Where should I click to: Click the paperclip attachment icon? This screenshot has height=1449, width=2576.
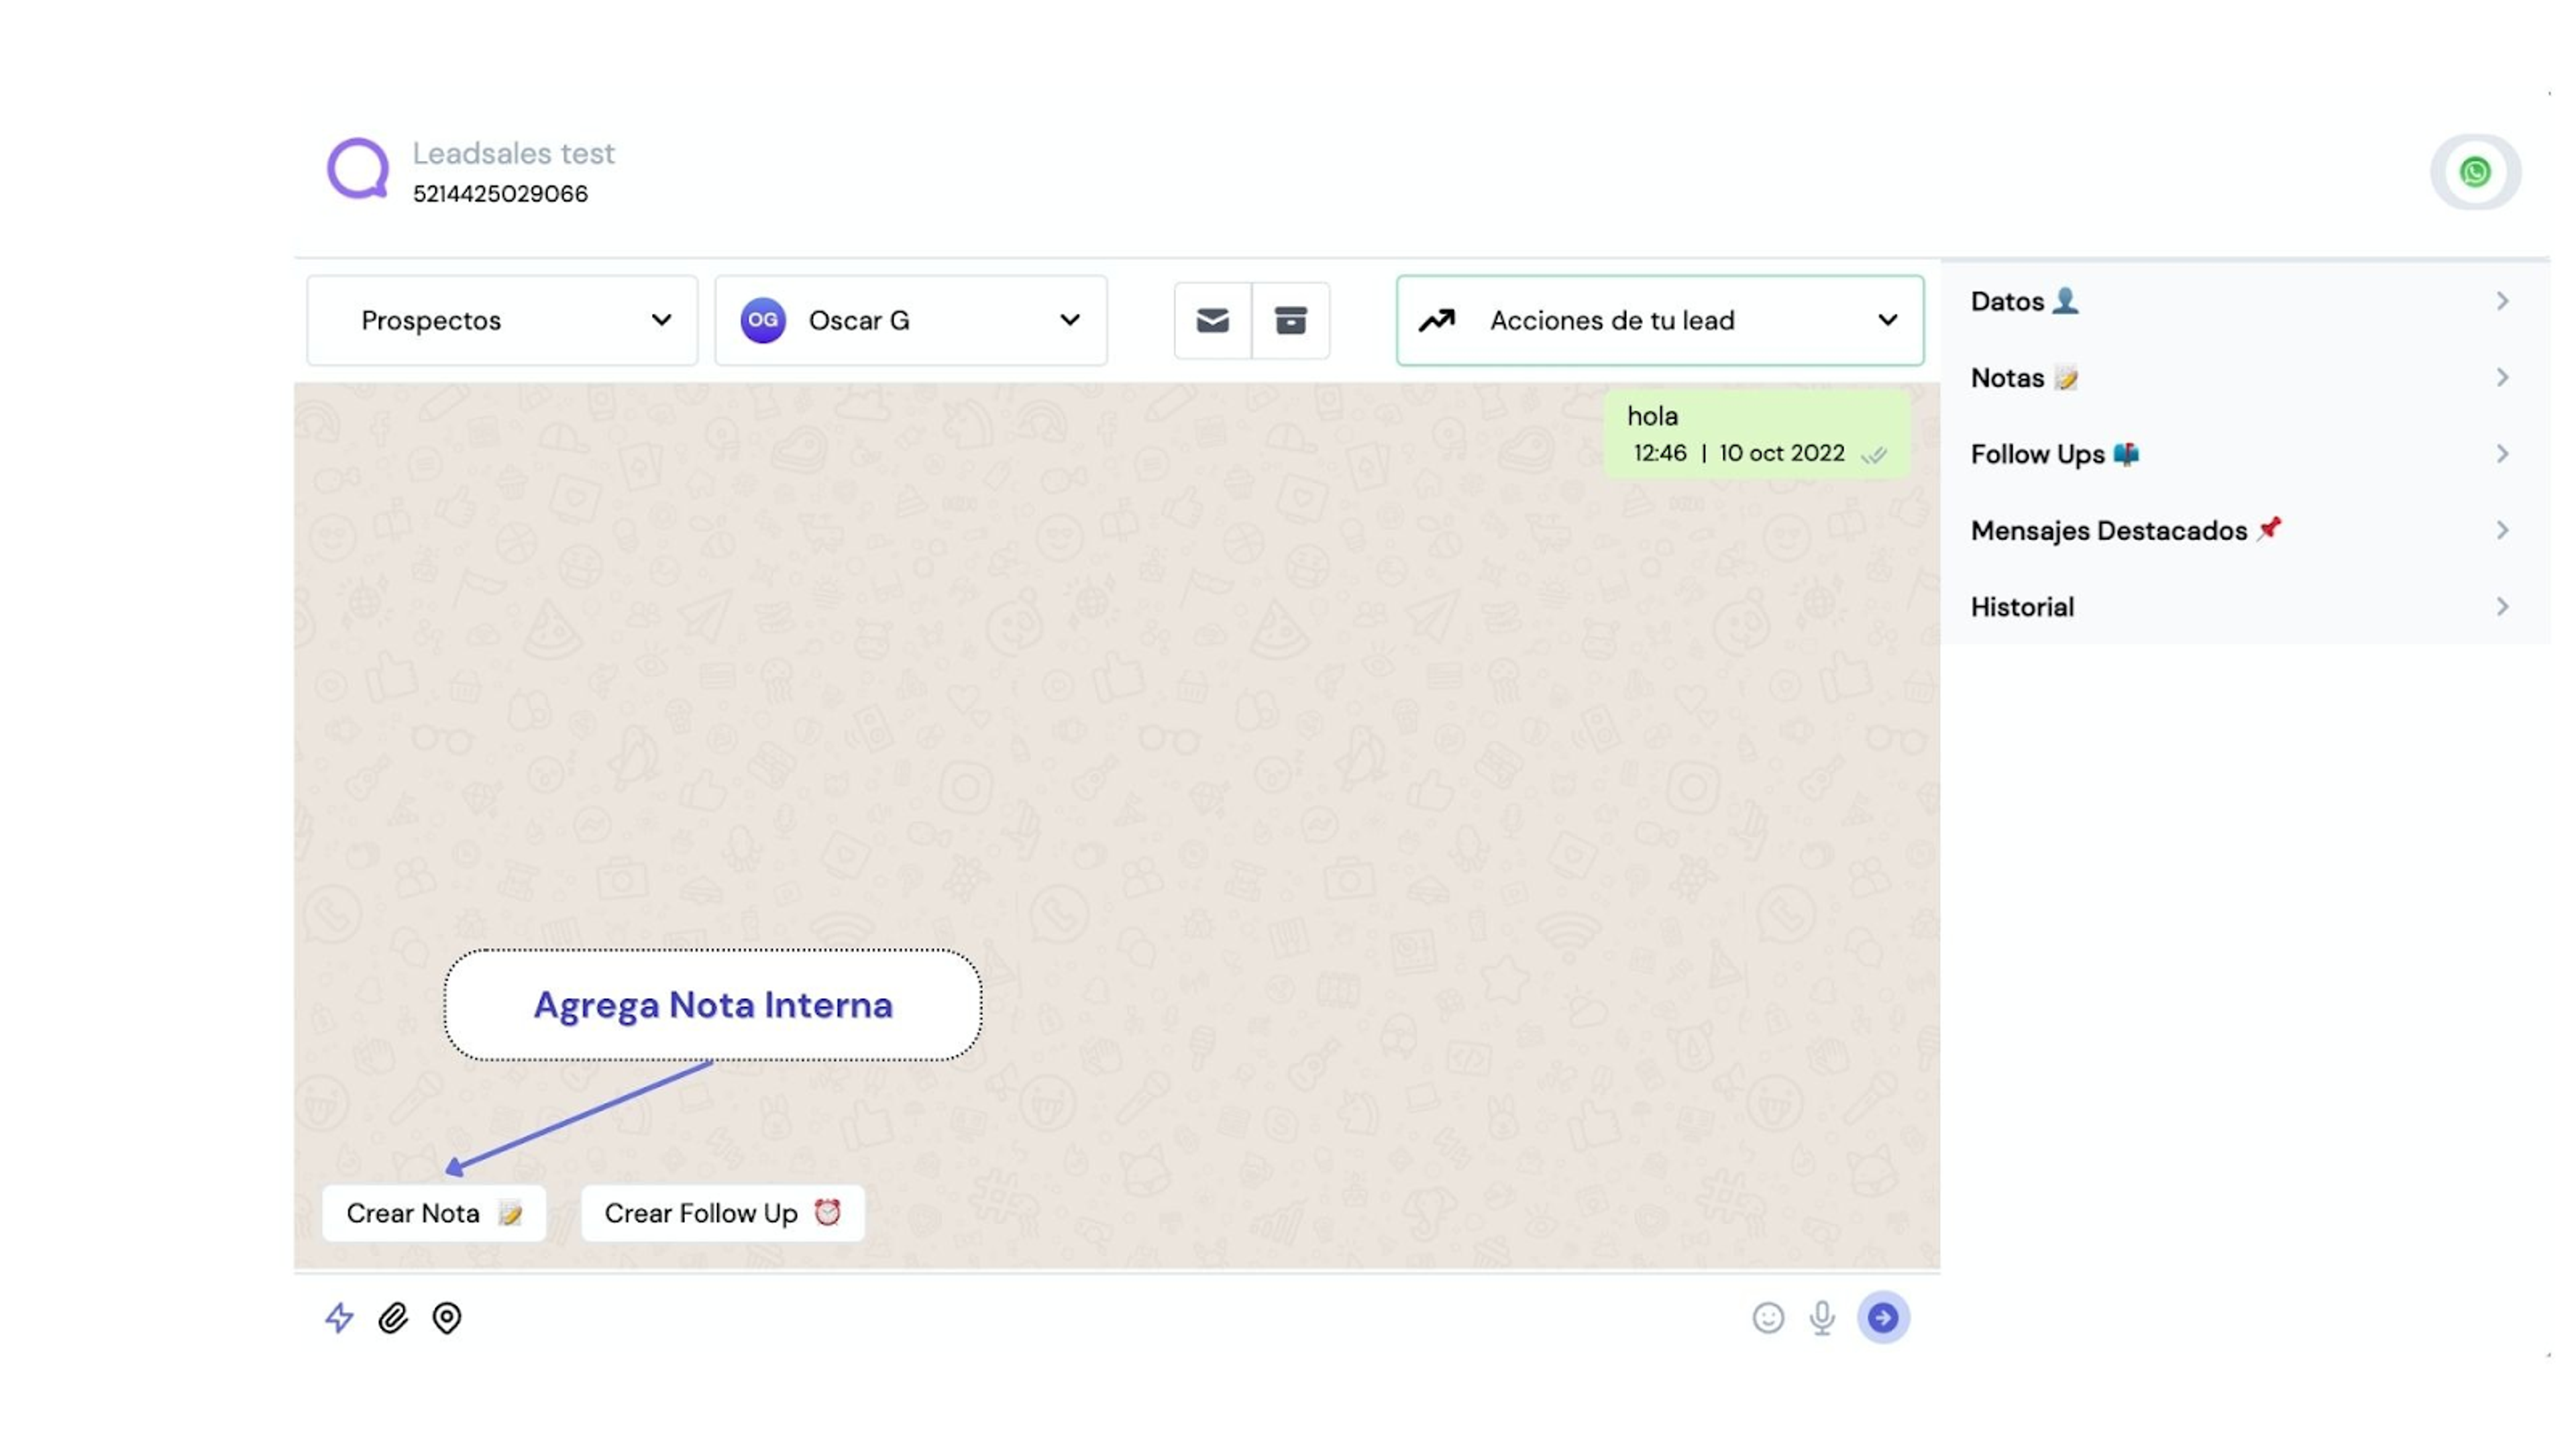[x=393, y=1318]
